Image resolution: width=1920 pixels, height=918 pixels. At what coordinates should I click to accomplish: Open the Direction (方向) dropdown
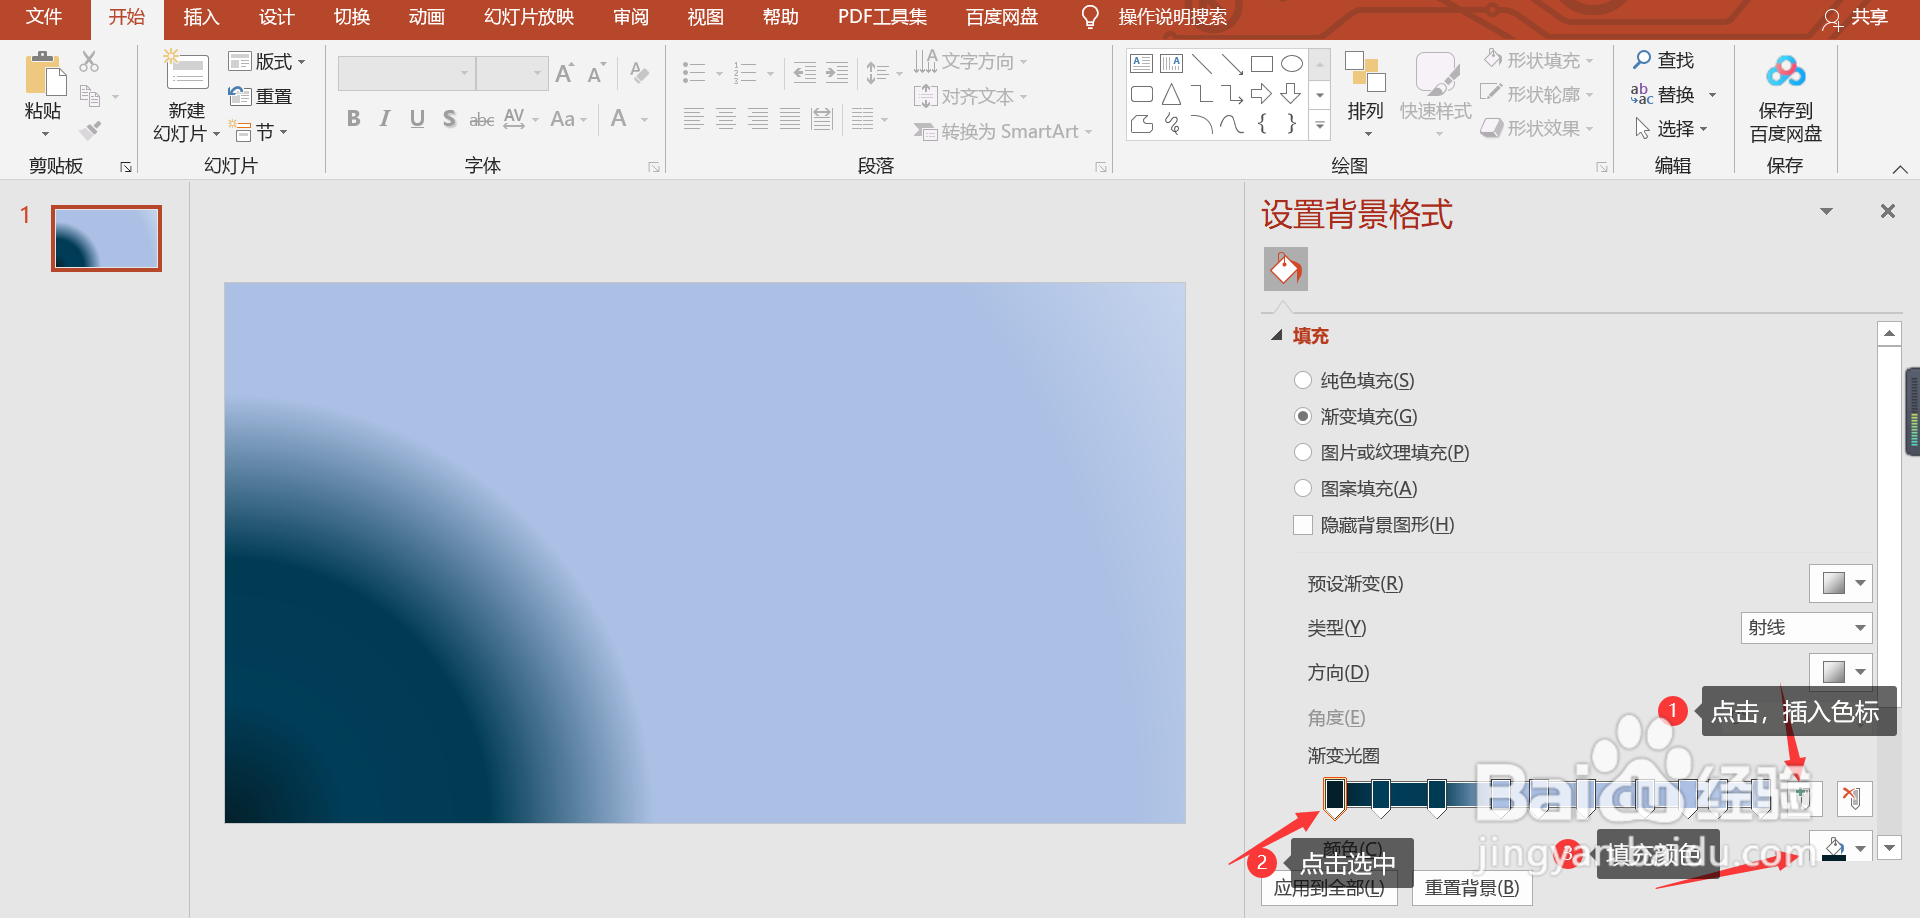click(x=1840, y=672)
